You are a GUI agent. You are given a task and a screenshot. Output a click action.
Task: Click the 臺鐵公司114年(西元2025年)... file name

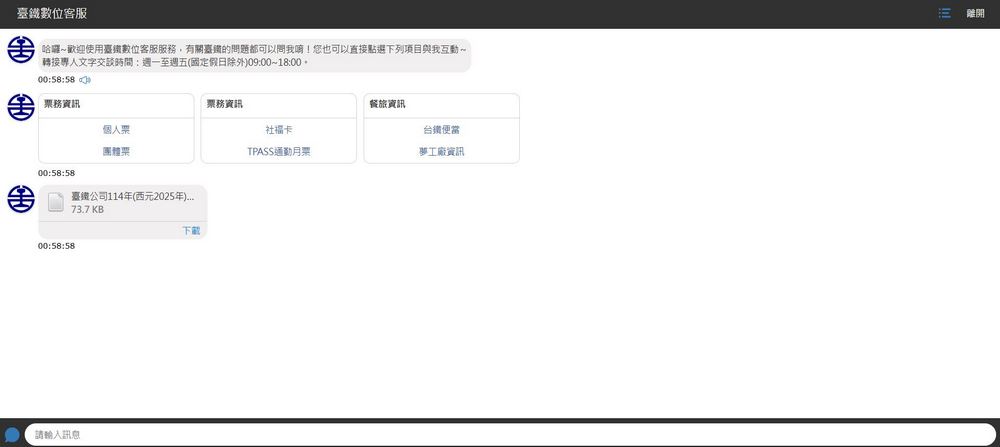pyautogui.click(x=133, y=196)
